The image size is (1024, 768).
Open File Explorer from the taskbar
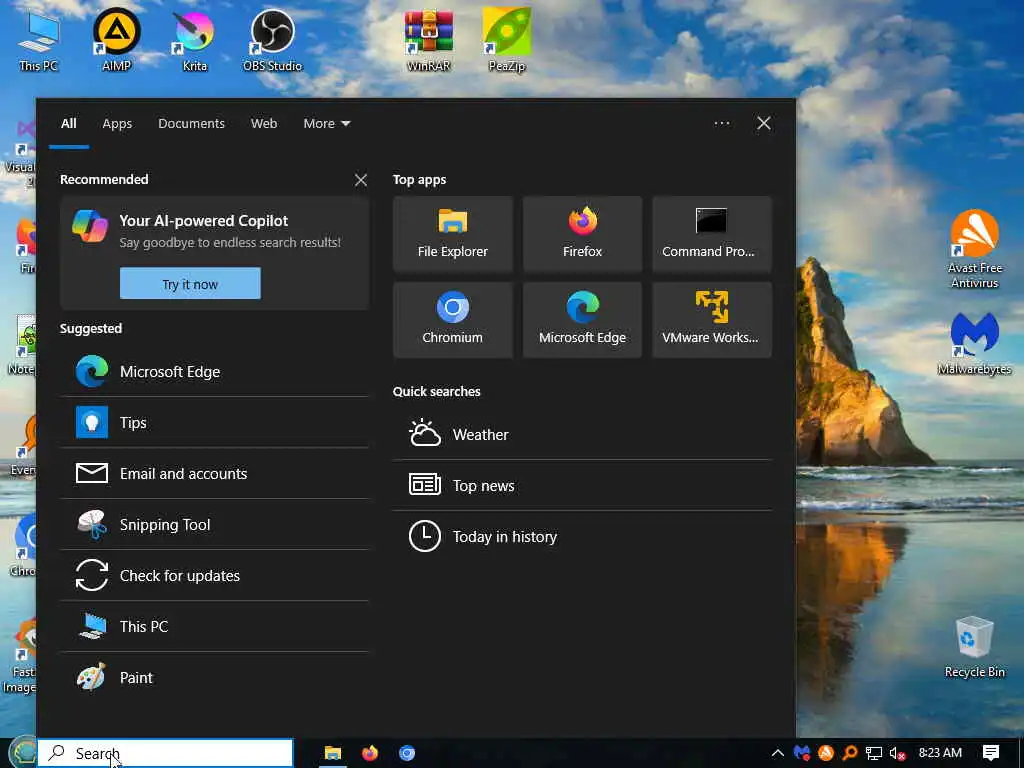click(332, 753)
